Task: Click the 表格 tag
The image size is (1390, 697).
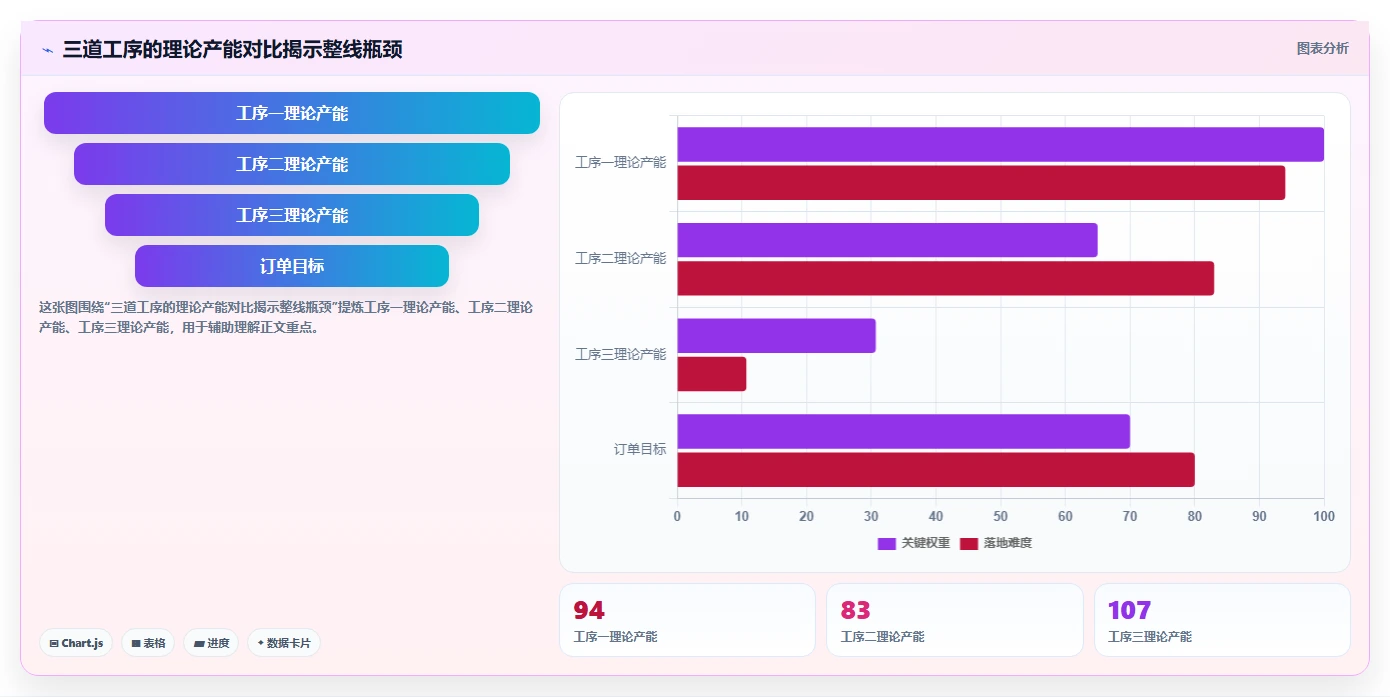Action: point(148,643)
